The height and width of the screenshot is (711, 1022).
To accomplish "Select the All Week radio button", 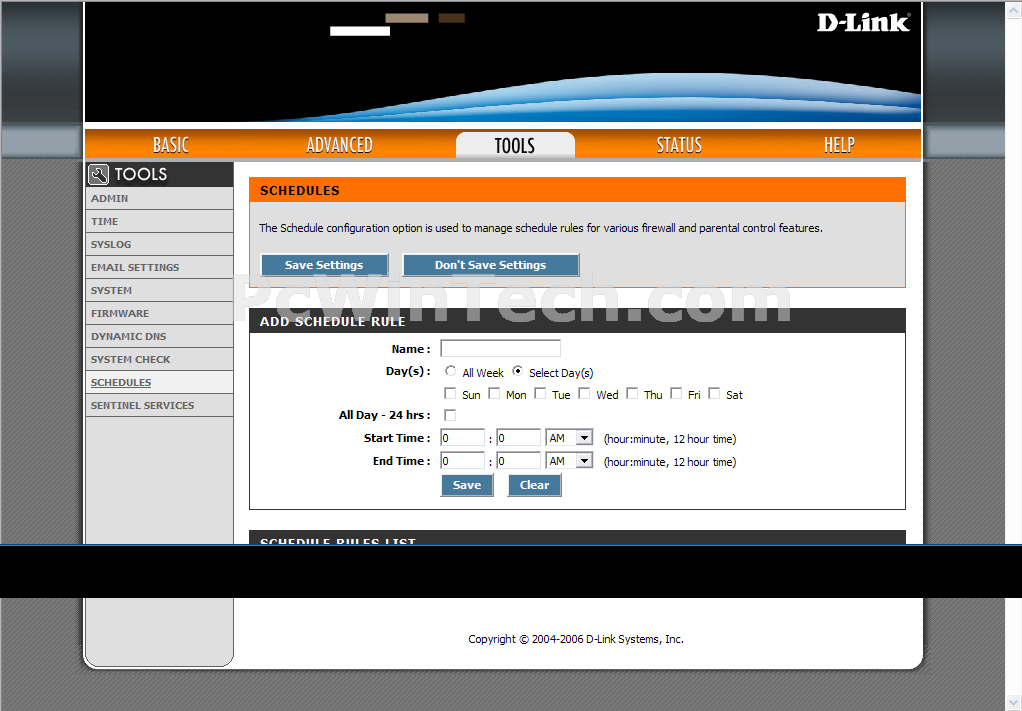I will [450, 371].
